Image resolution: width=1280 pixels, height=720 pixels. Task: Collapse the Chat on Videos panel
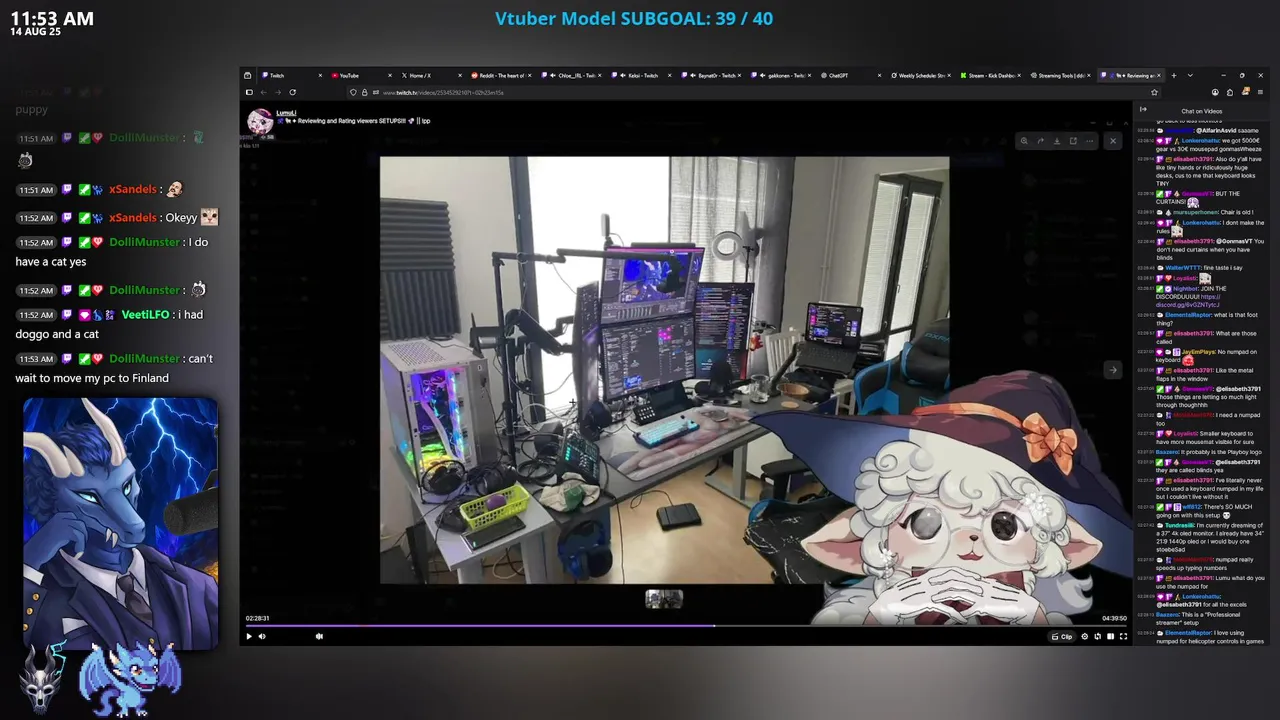point(1143,110)
